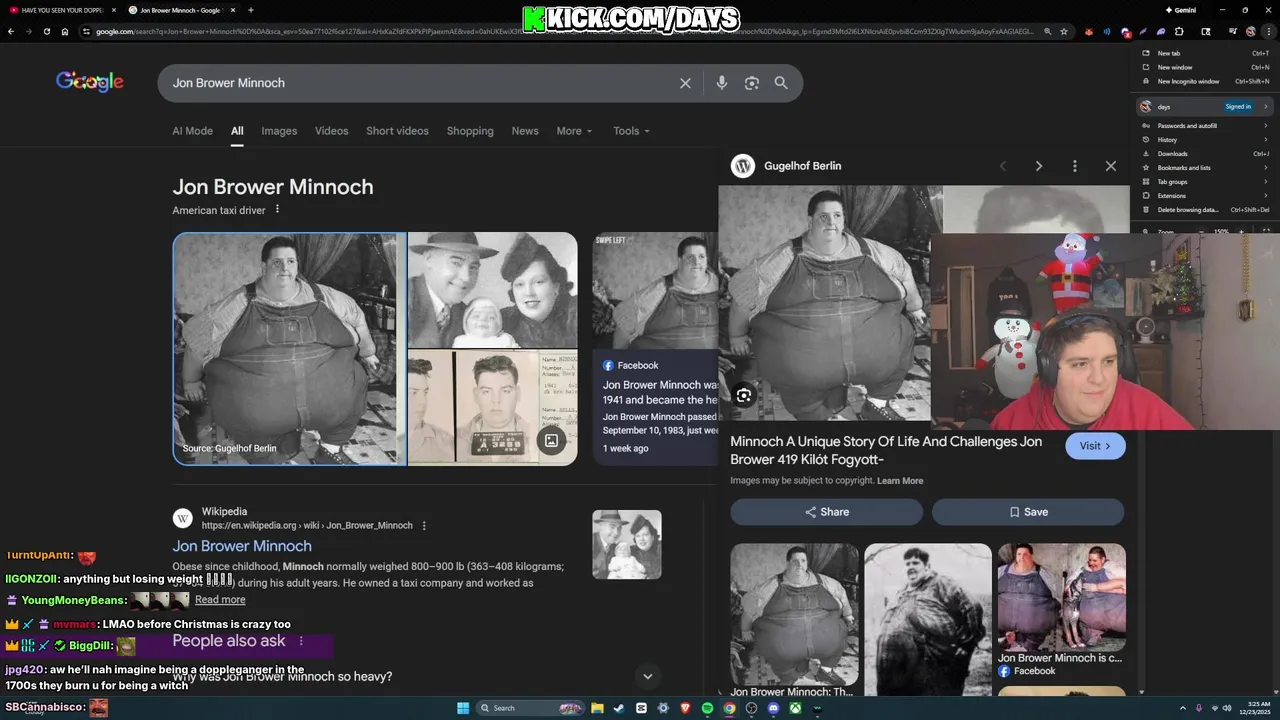The height and width of the screenshot is (720, 1280).
Task: Click the magnifier search submit icon
Action: [781, 83]
